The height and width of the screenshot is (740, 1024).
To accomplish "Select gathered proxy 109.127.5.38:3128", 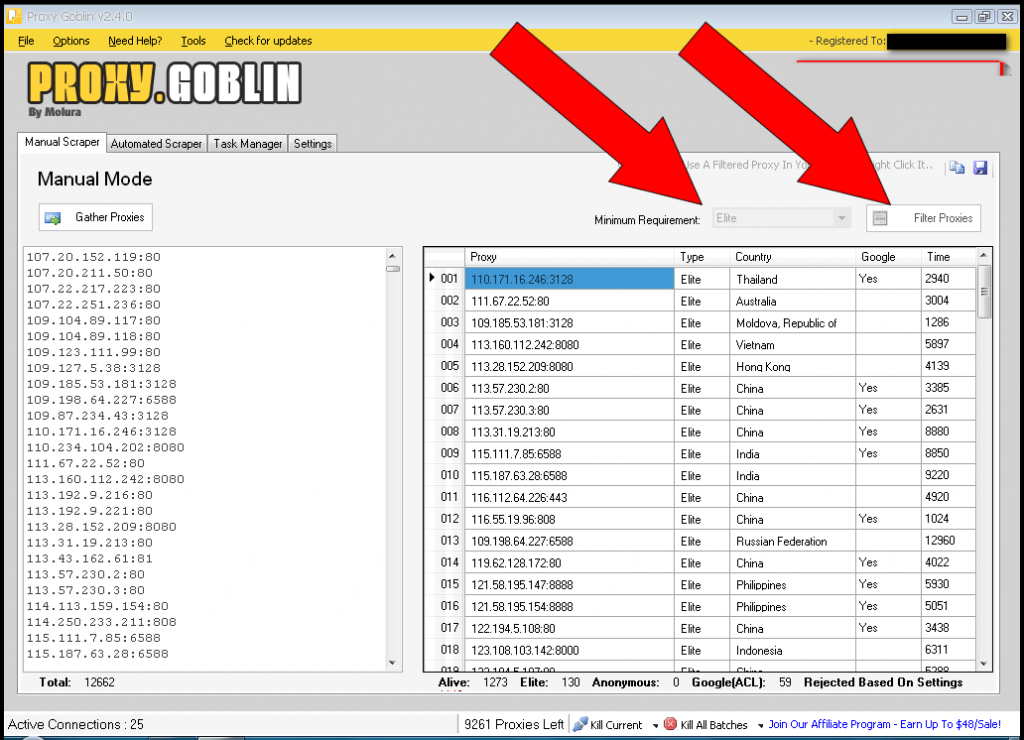I will click(93, 368).
